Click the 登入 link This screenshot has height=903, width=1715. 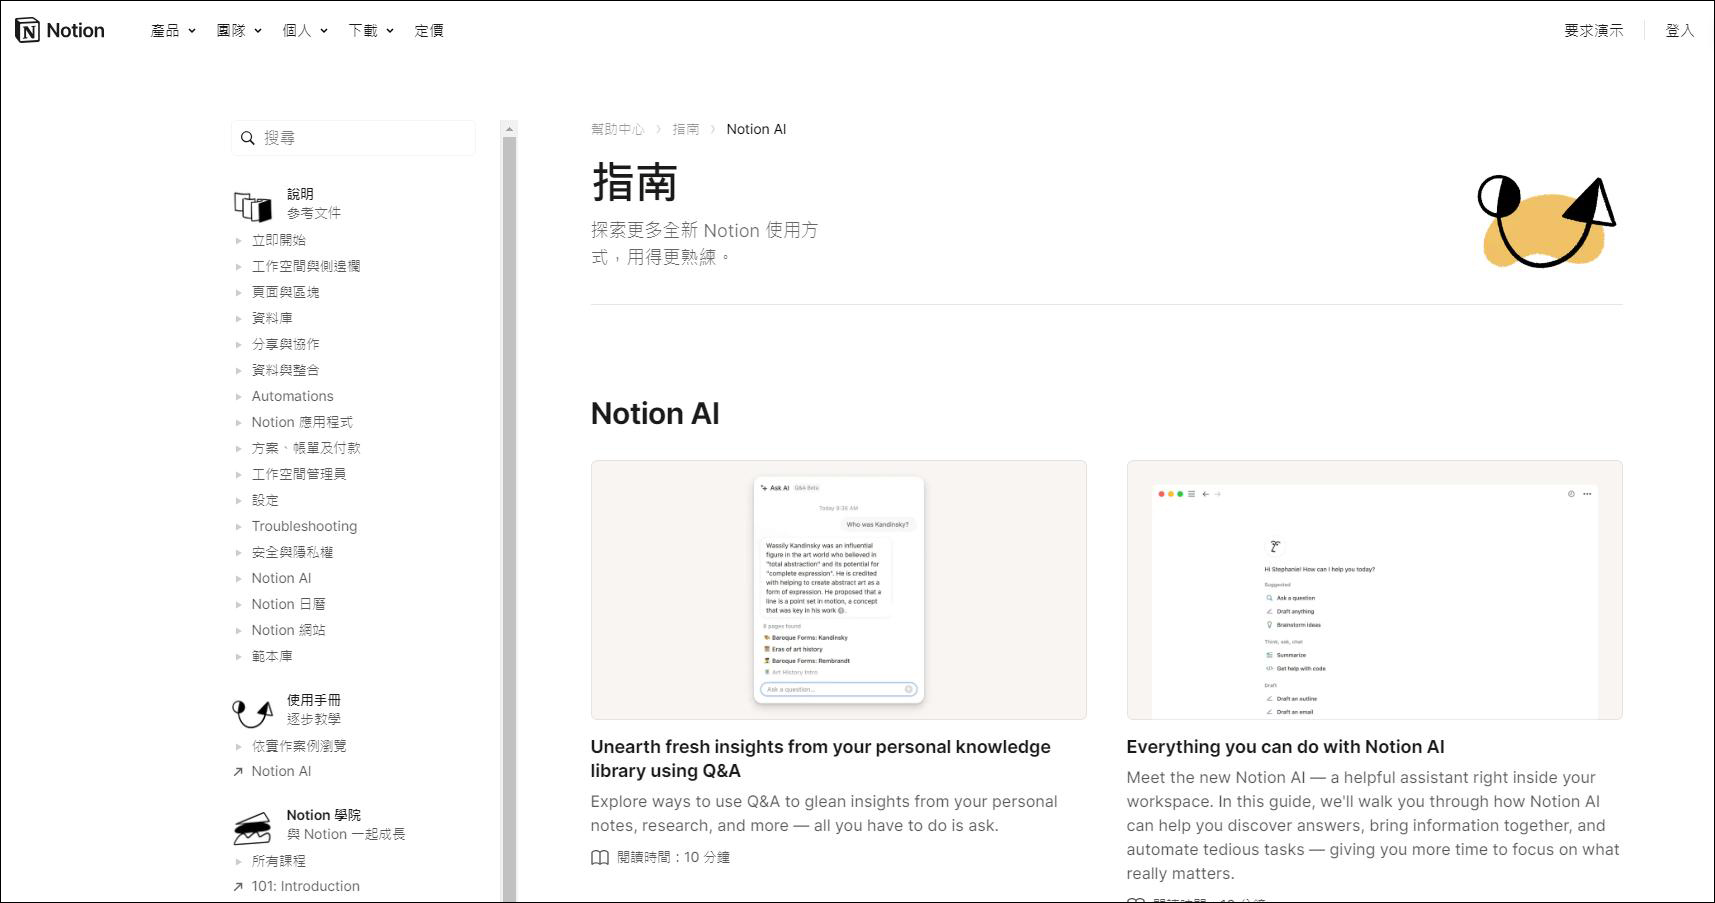pyautogui.click(x=1680, y=31)
